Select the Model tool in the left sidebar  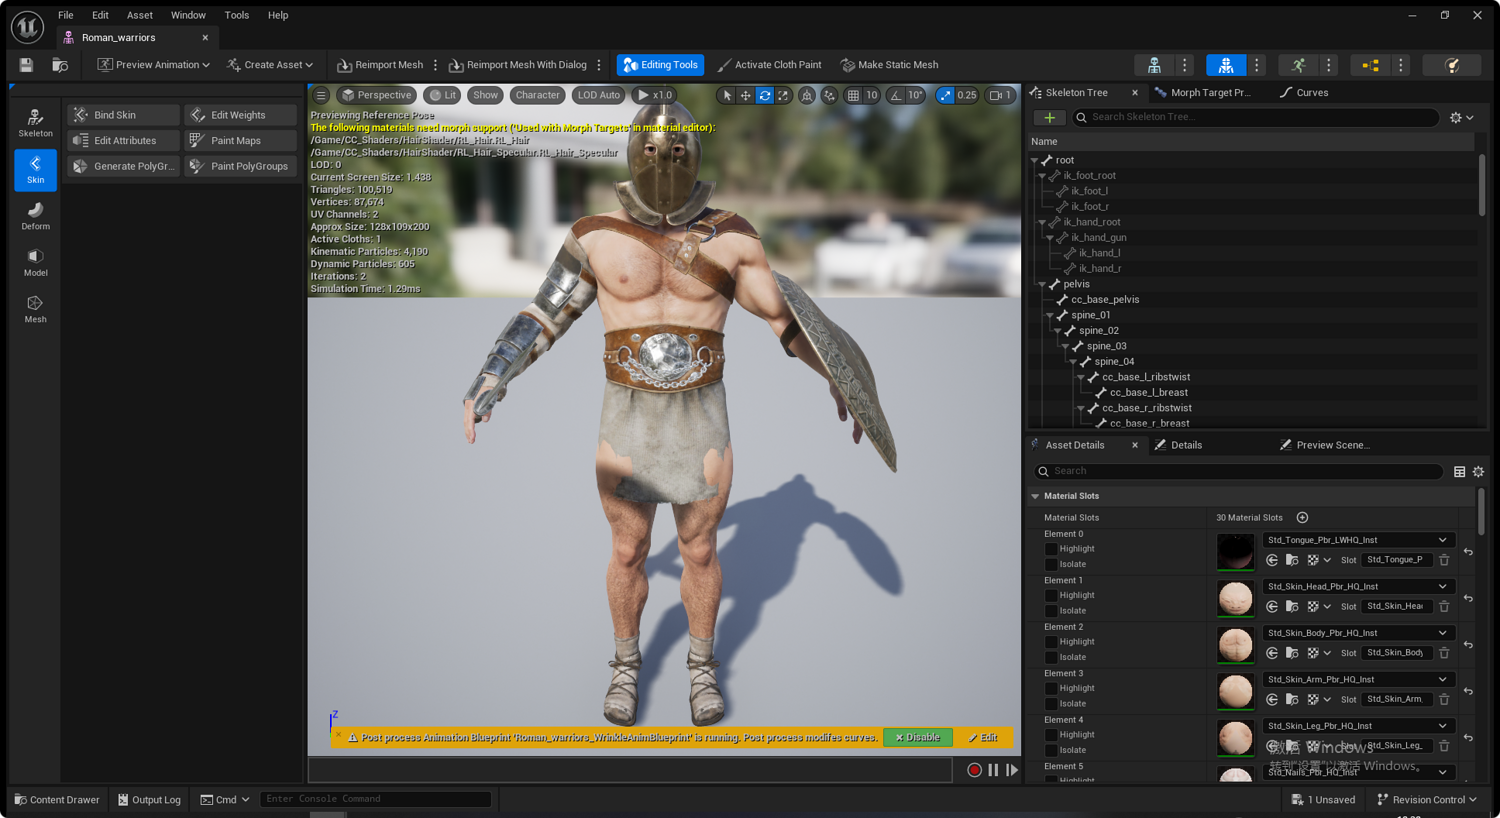coord(35,262)
